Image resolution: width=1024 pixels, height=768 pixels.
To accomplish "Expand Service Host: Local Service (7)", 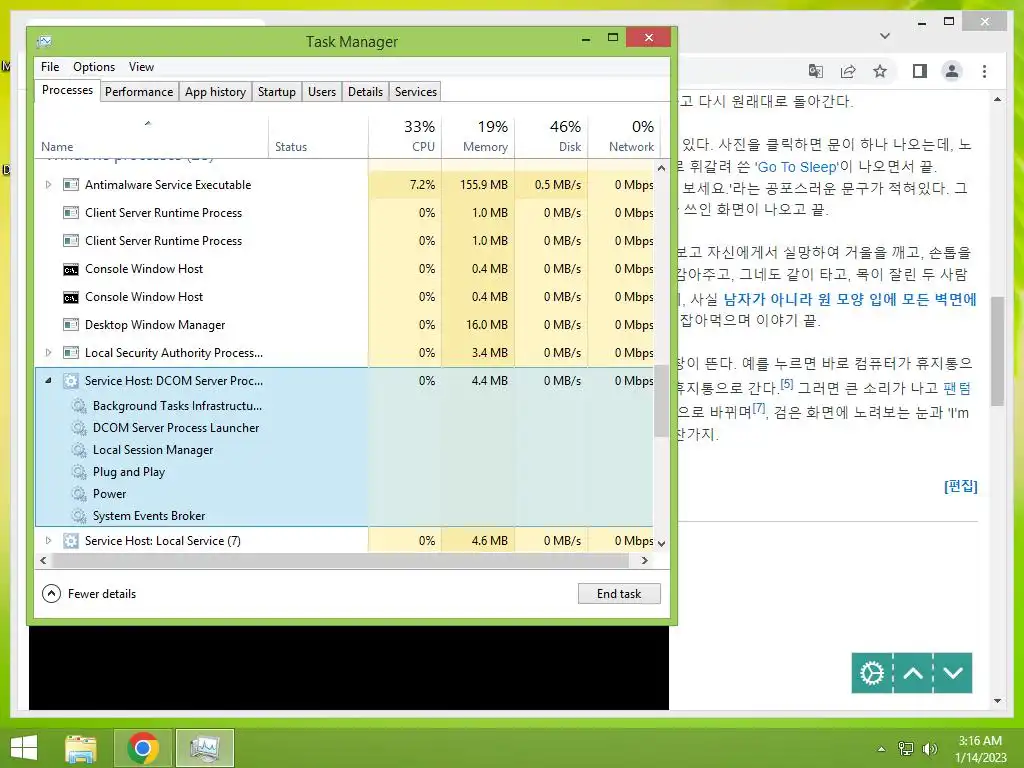I will pyautogui.click(x=48, y=541).
